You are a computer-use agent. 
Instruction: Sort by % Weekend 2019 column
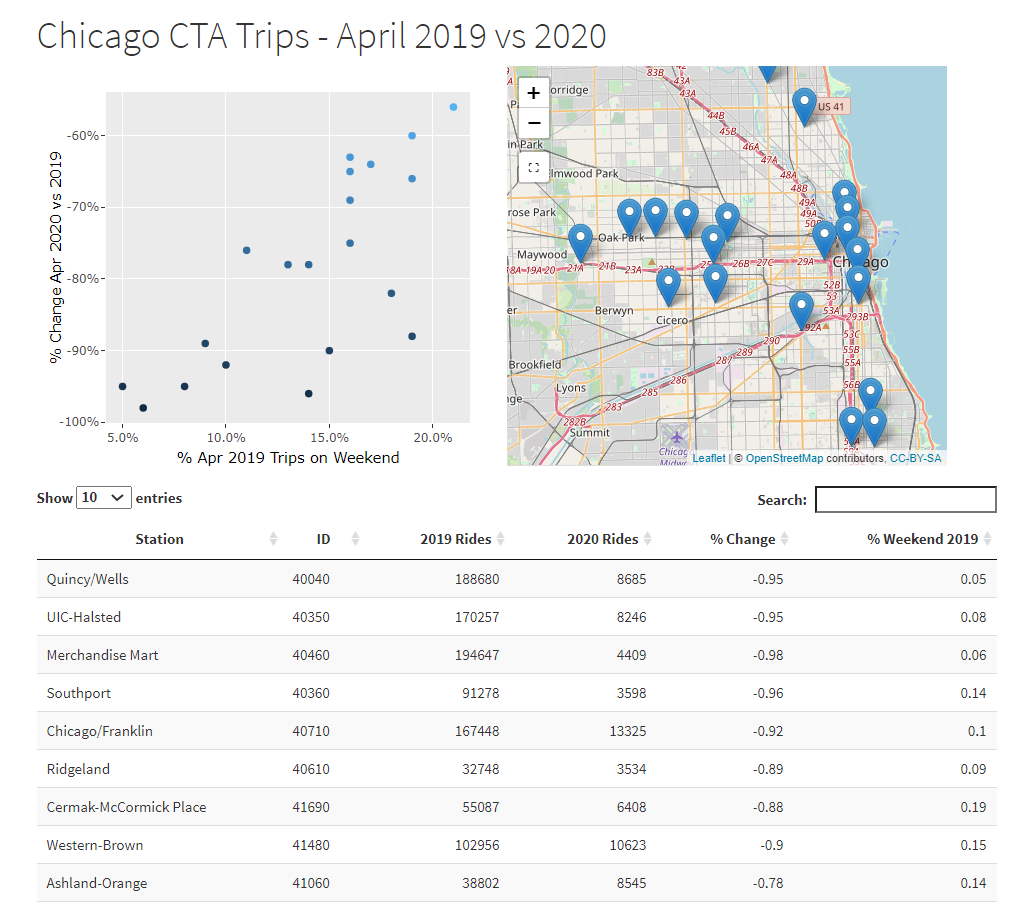click(922, 539)
